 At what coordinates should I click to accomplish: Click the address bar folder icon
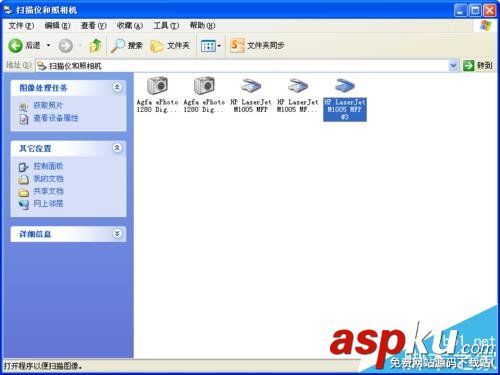[x=42, y=66]
